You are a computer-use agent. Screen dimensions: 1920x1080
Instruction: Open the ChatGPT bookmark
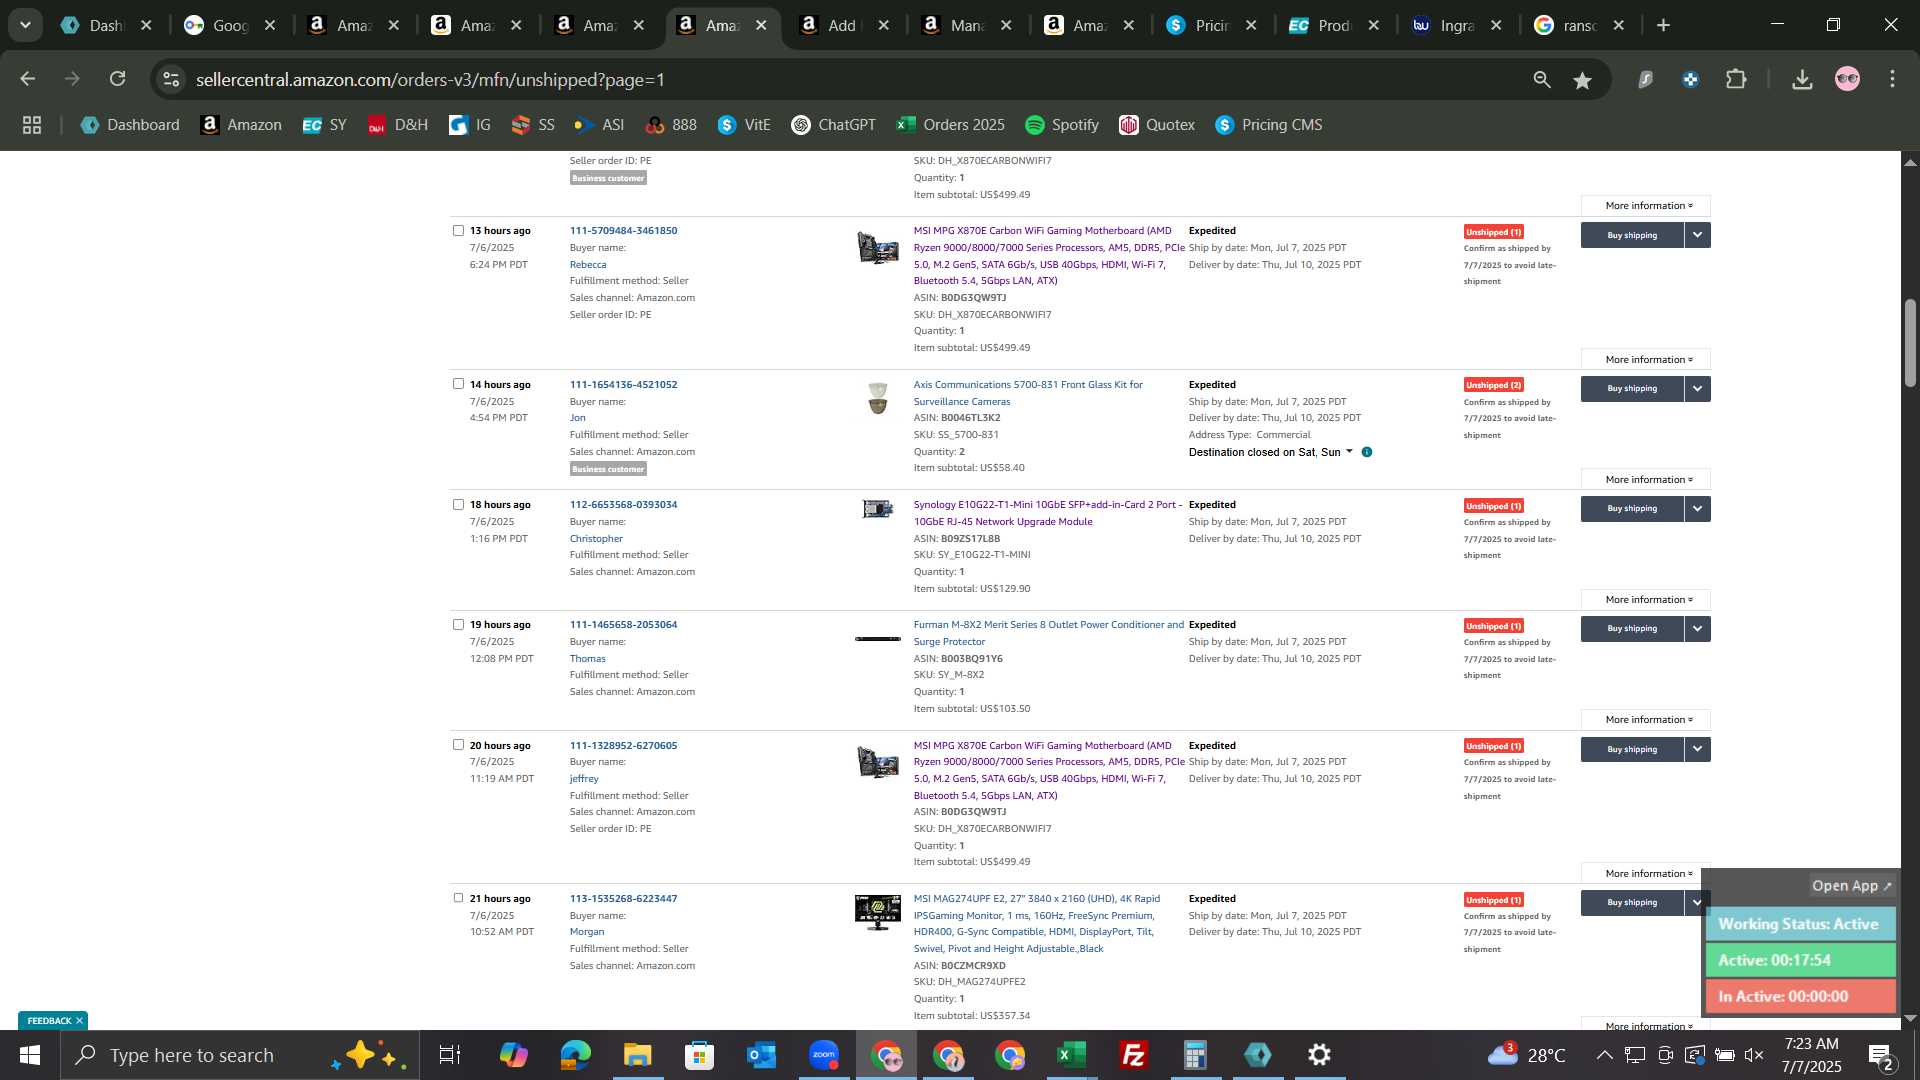point(833,125)
